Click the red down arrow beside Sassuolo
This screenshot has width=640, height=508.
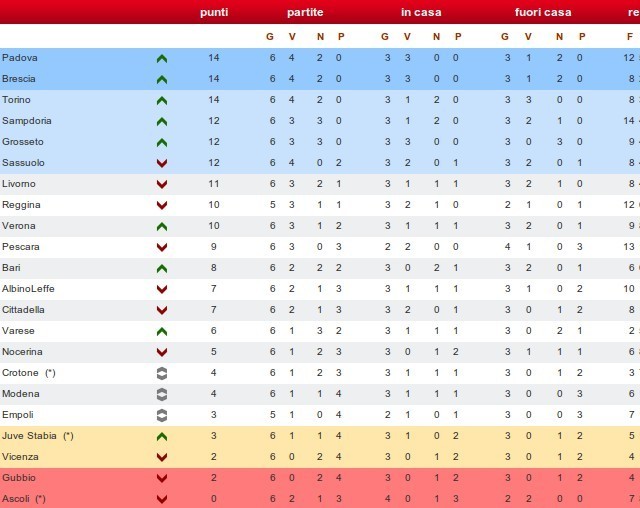(162, 163)
